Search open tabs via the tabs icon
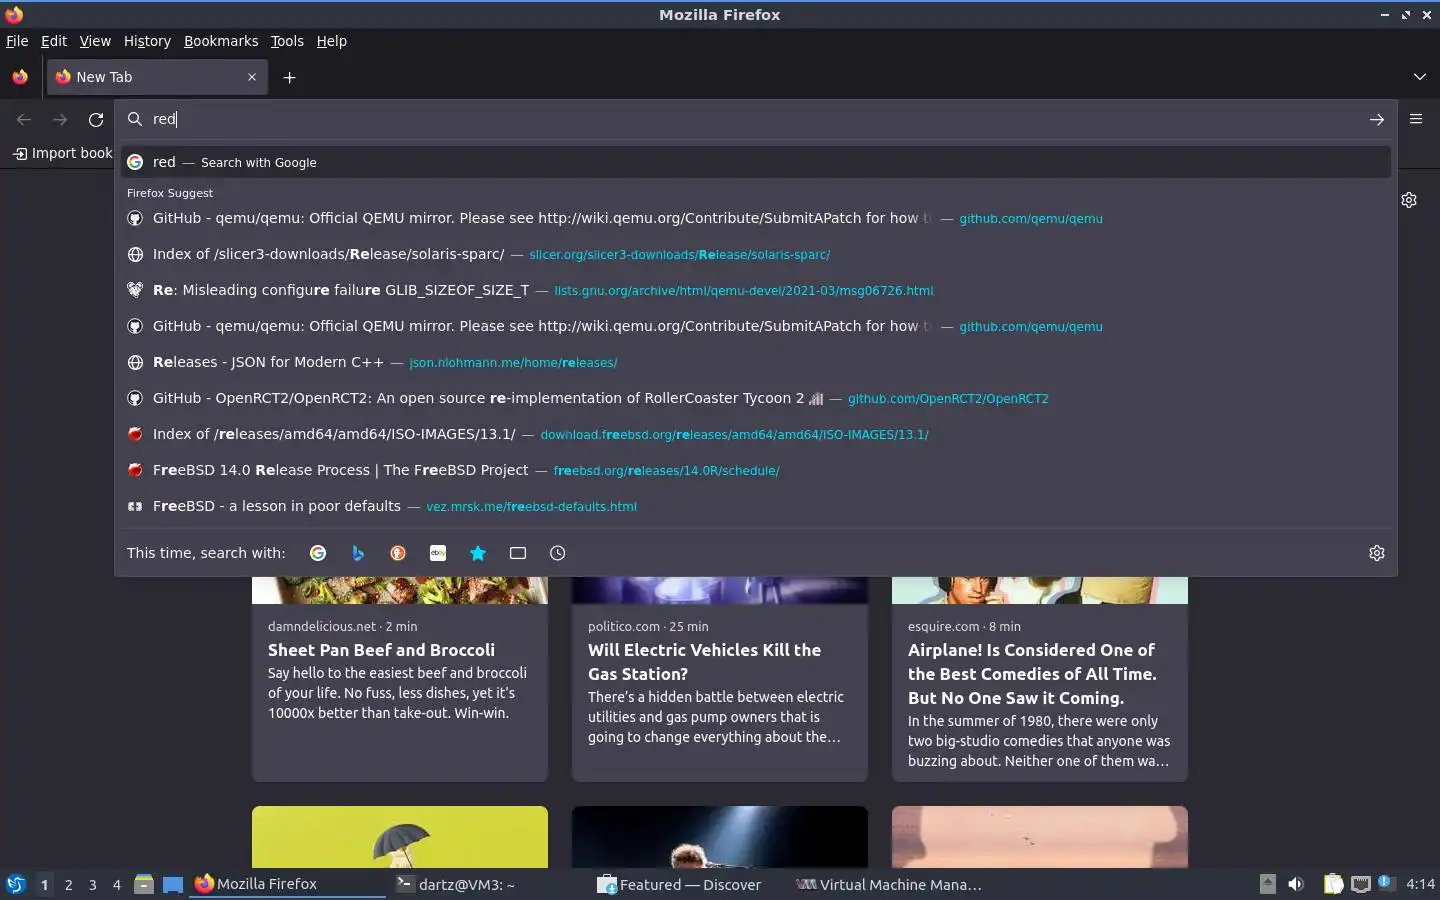The width and height of the screenshot is (1440, 900). (518, 553)
